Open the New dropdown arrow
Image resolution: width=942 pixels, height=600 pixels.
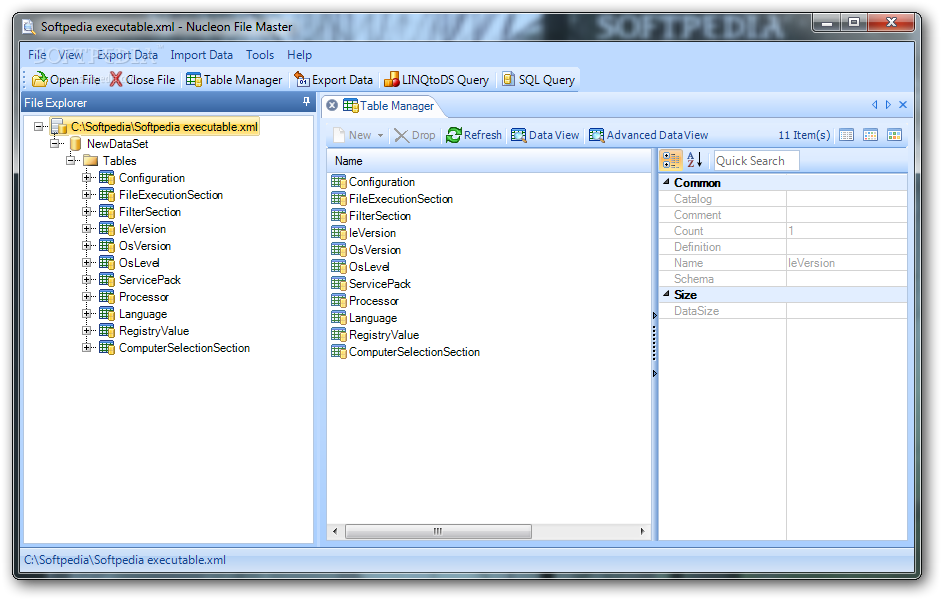[380, 135]
